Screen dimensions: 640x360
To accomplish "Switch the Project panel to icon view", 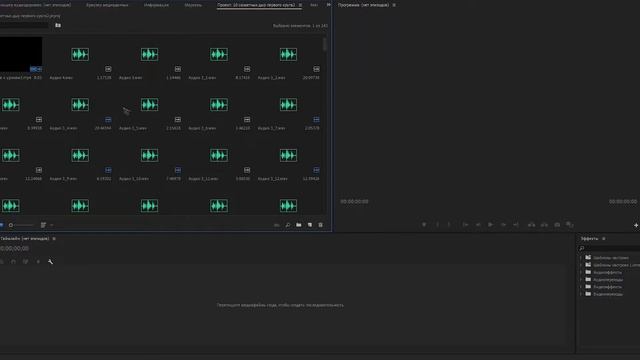I will click(x=1, y=225).
